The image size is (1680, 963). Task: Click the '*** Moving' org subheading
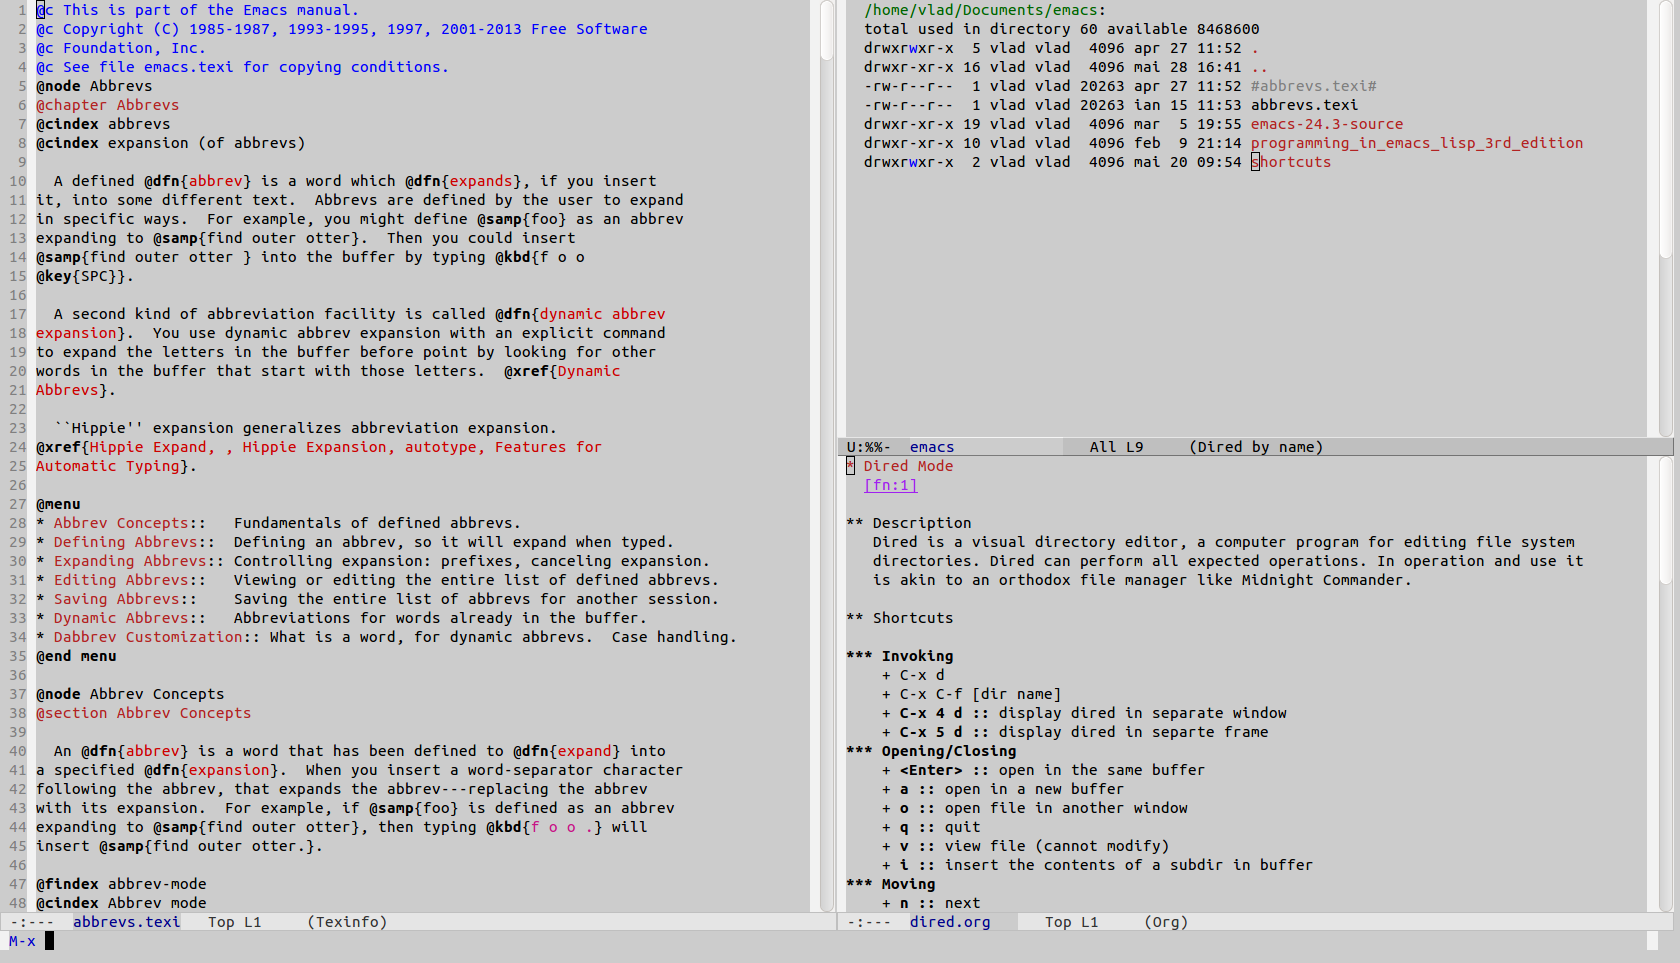[890, 884]
